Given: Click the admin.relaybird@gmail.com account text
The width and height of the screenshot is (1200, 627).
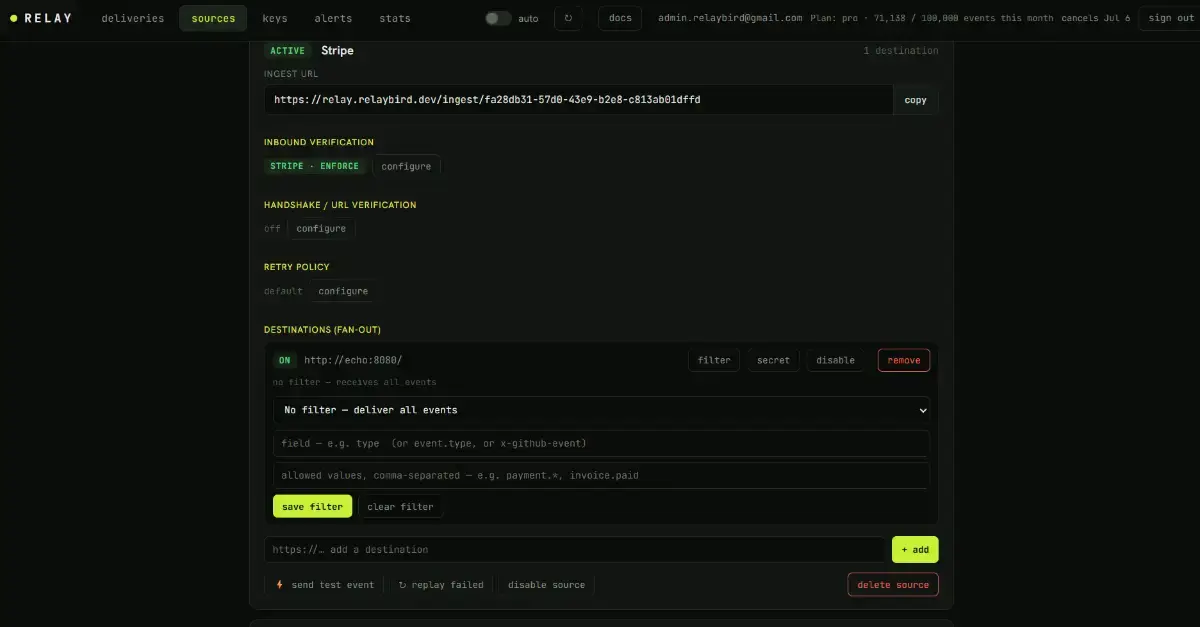Looking at the screenshot, I should click(730, 18).
